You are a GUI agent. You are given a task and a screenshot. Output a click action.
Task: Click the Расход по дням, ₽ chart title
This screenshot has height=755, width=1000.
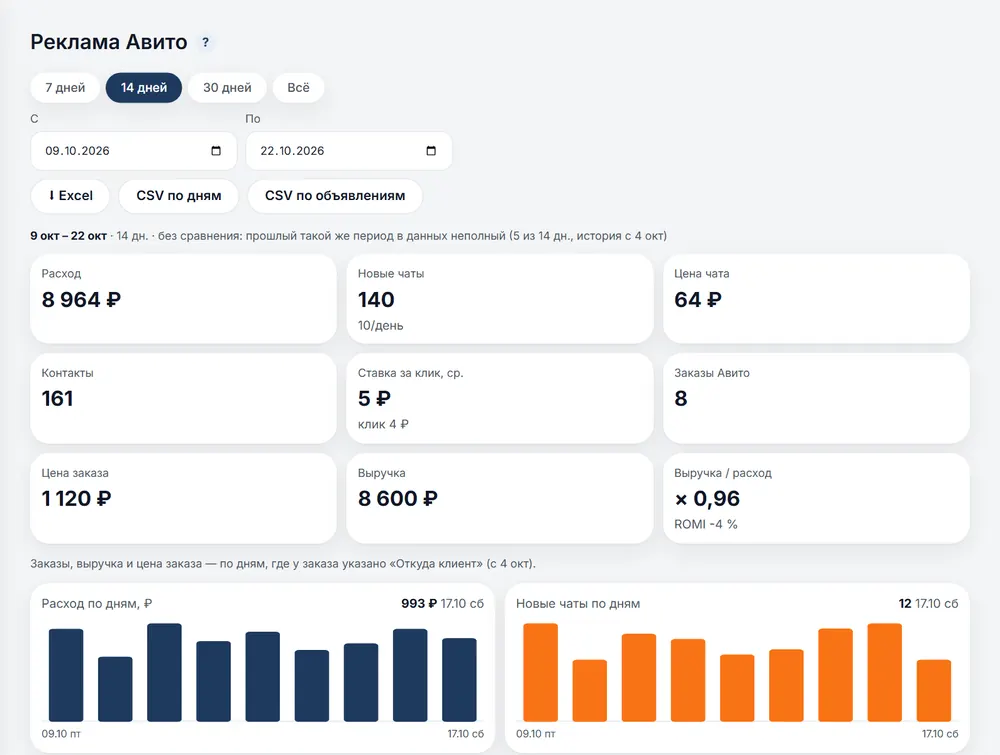[x=97, y=603]
